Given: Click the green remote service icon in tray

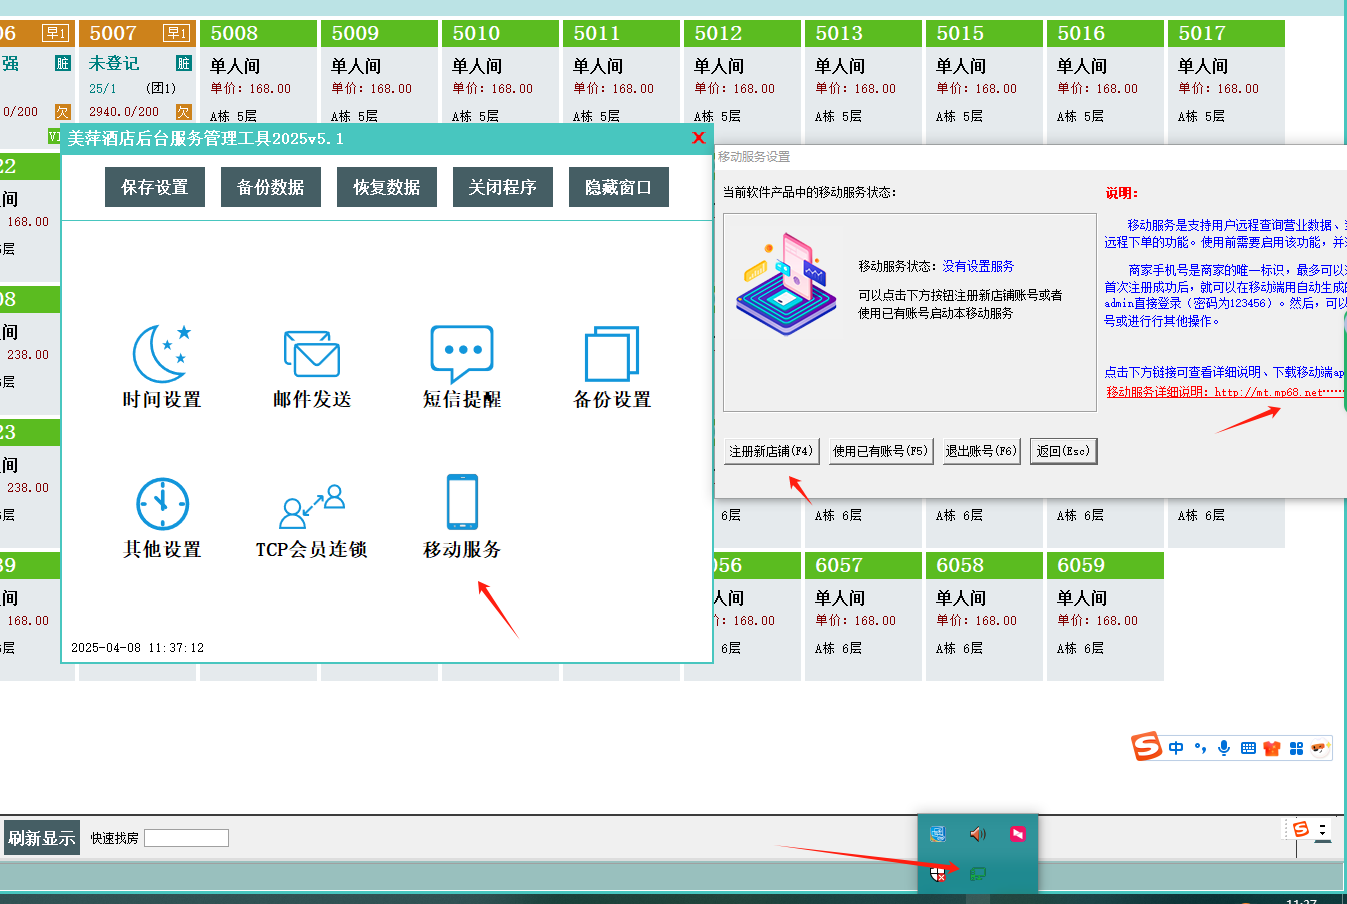Looking at the screenshot, I should (x=978, y=874).
